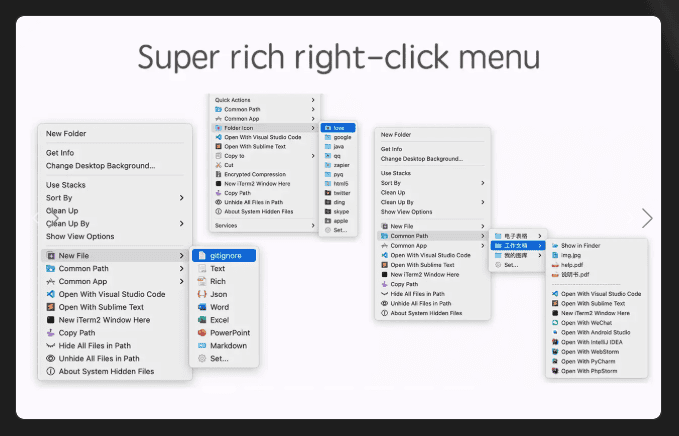The height and width of the screenshot is (436, 679).
Task: Choose New Folder in the large left menu
Action: coord(66,133)
